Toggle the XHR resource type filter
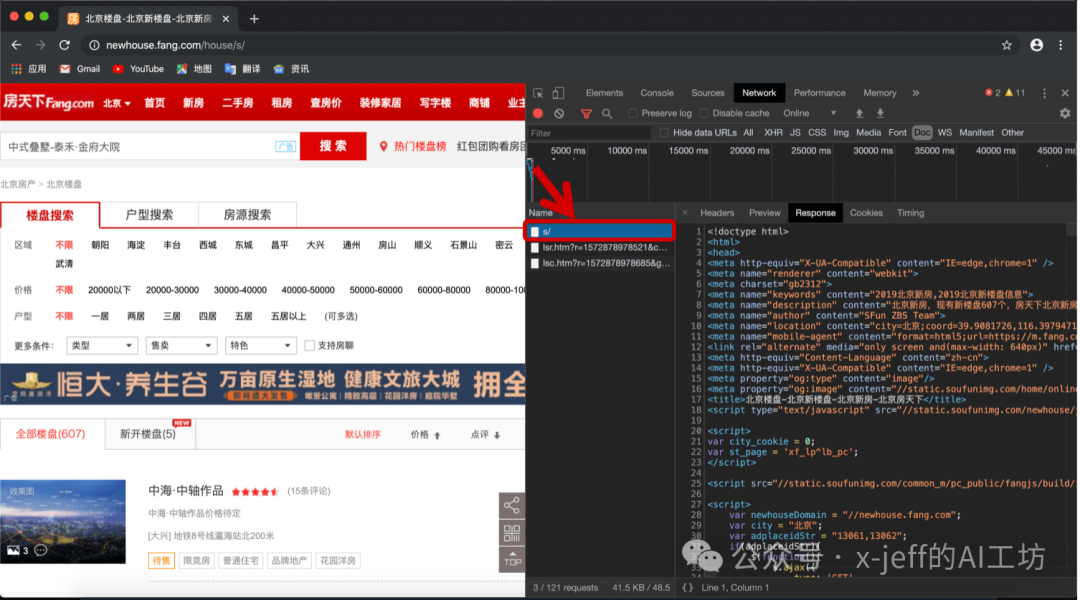Screen dimensions: 1080x600 pos(773,133)
